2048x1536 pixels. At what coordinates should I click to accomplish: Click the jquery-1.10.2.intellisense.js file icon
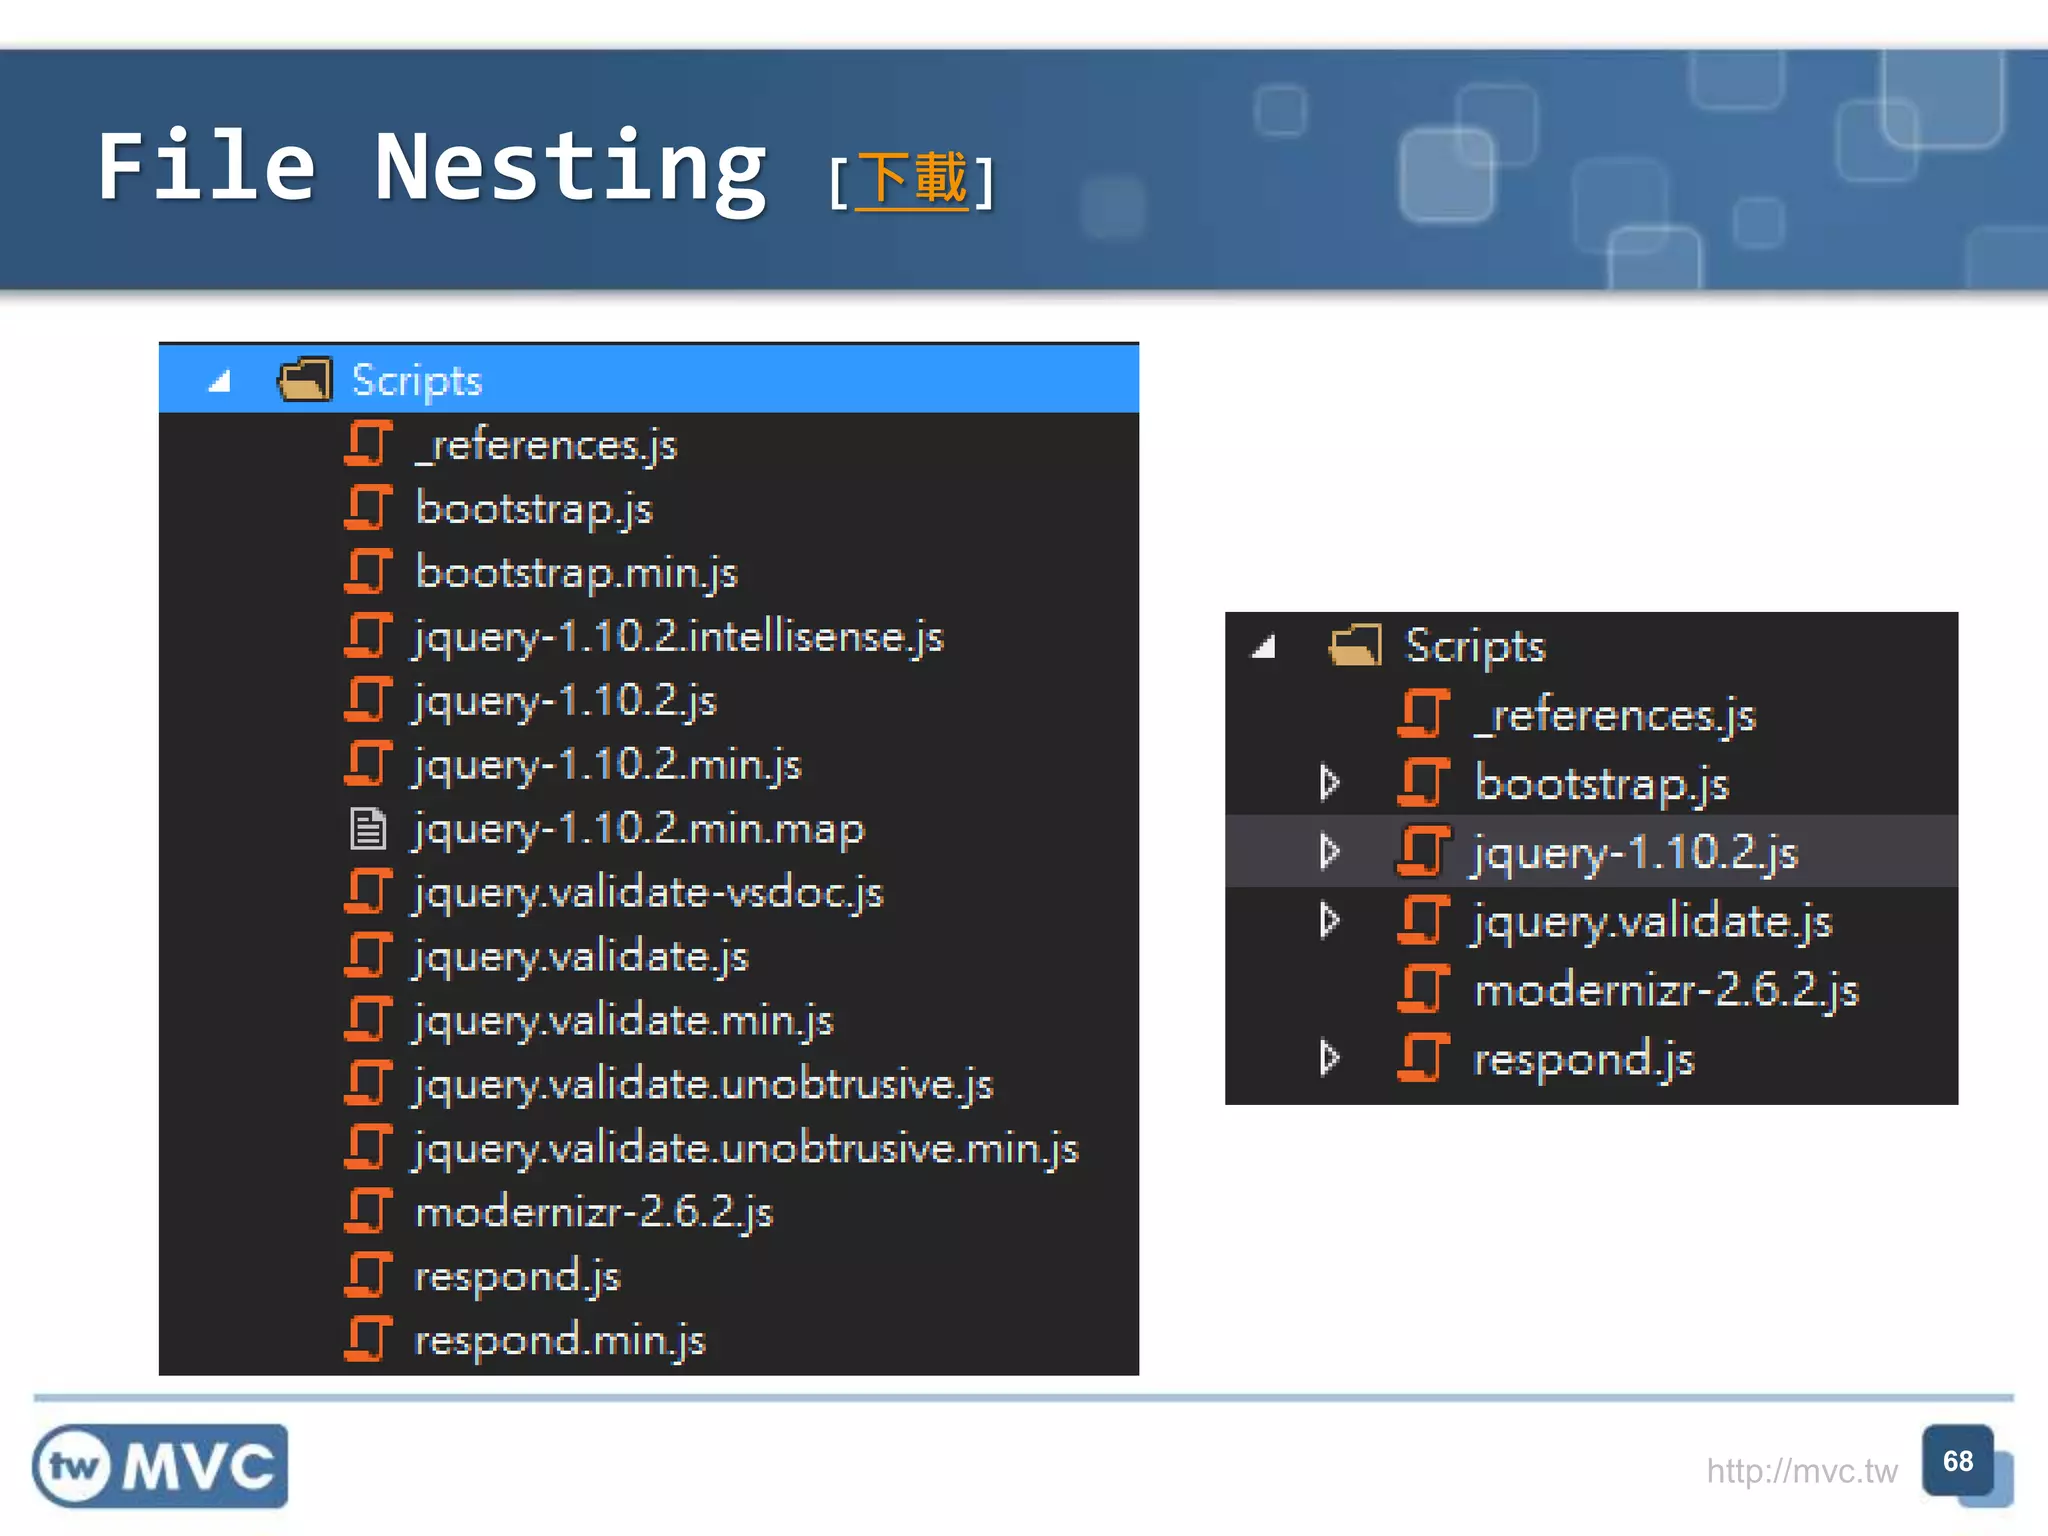[x=368, y=636]
